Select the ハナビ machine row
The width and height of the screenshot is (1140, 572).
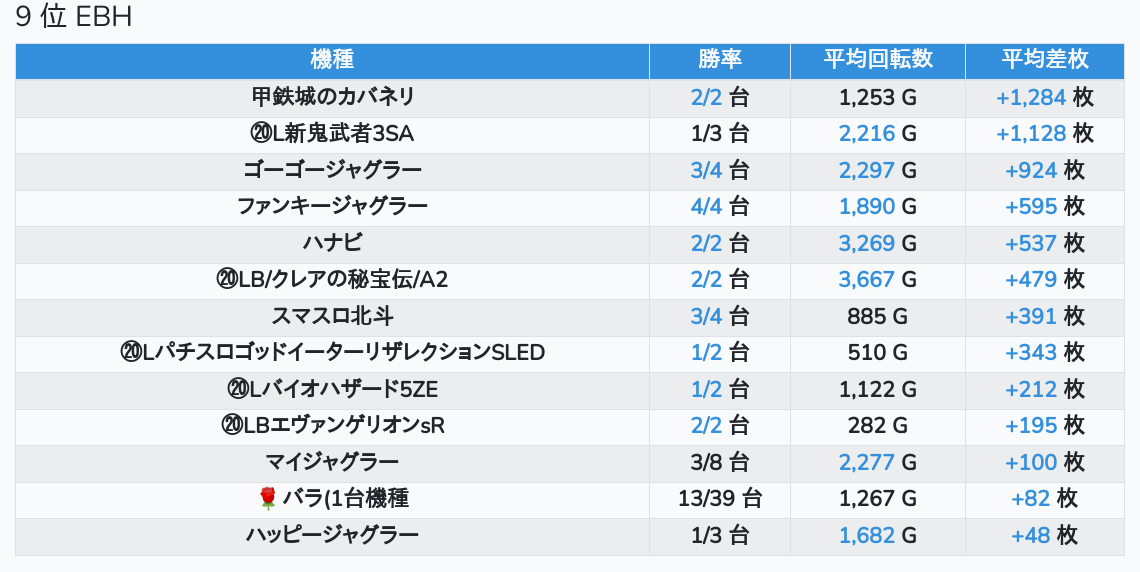332,243
